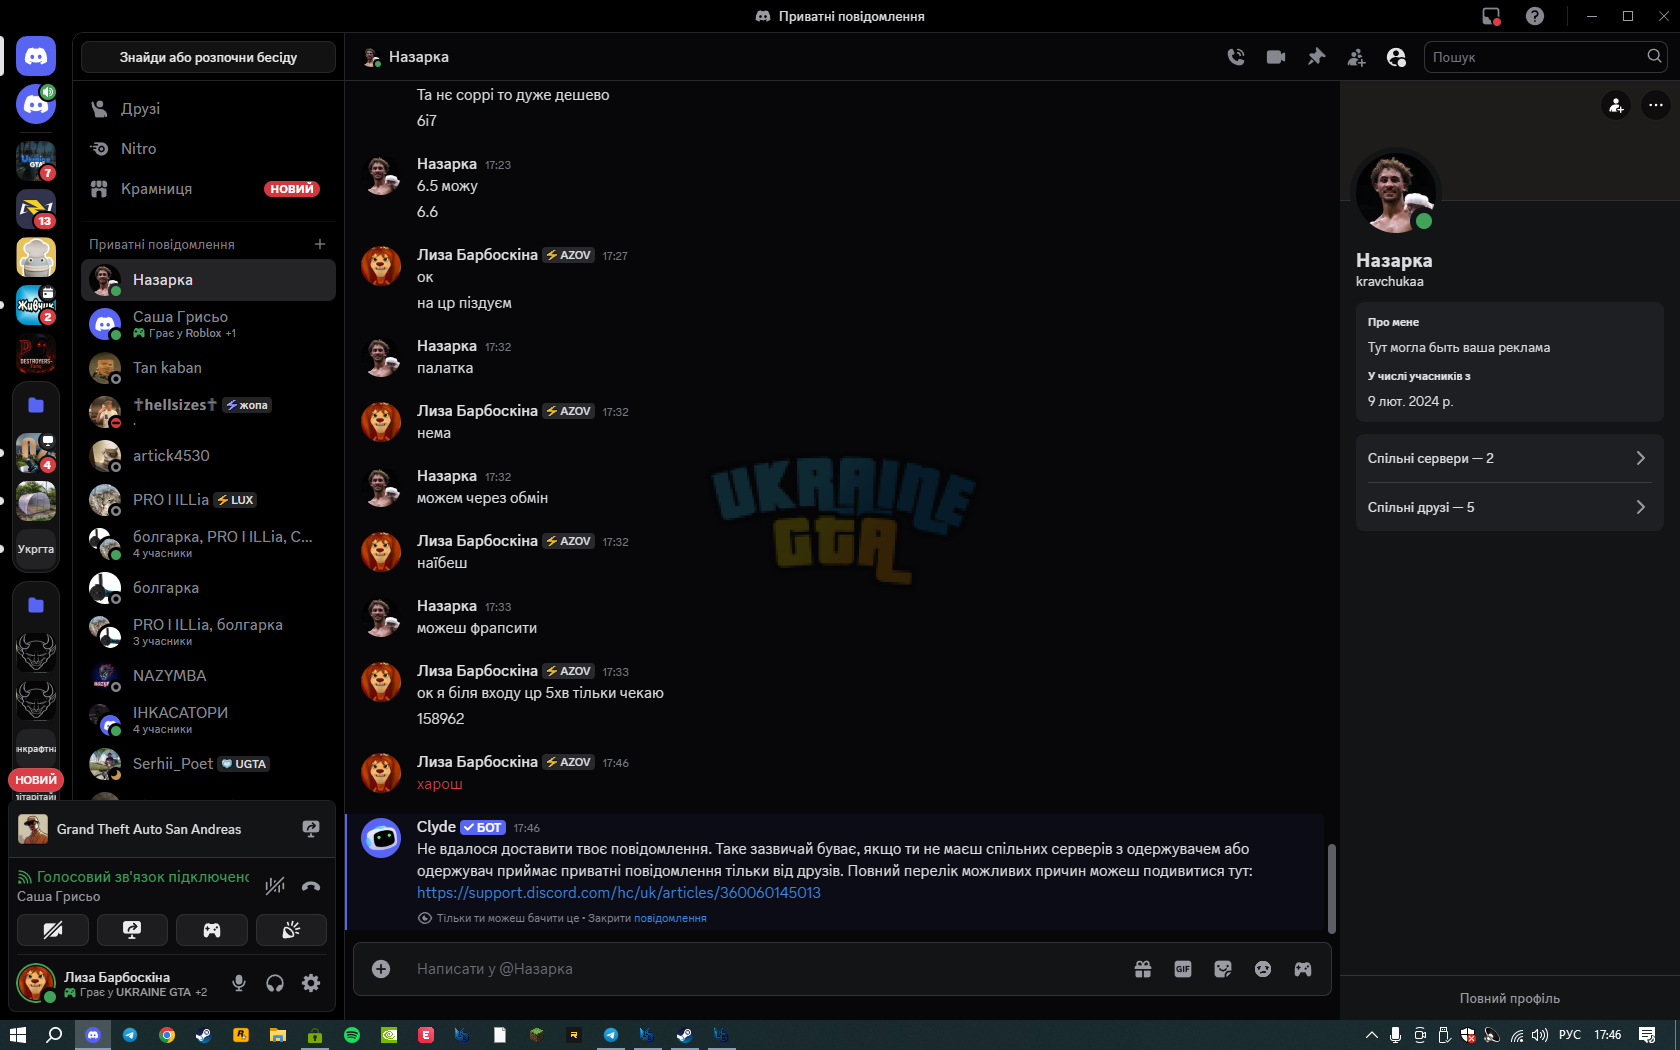Viewport: 1680px width, 1050px height.
Task: Open the Windows Start menu
Action: [17, 1035]
